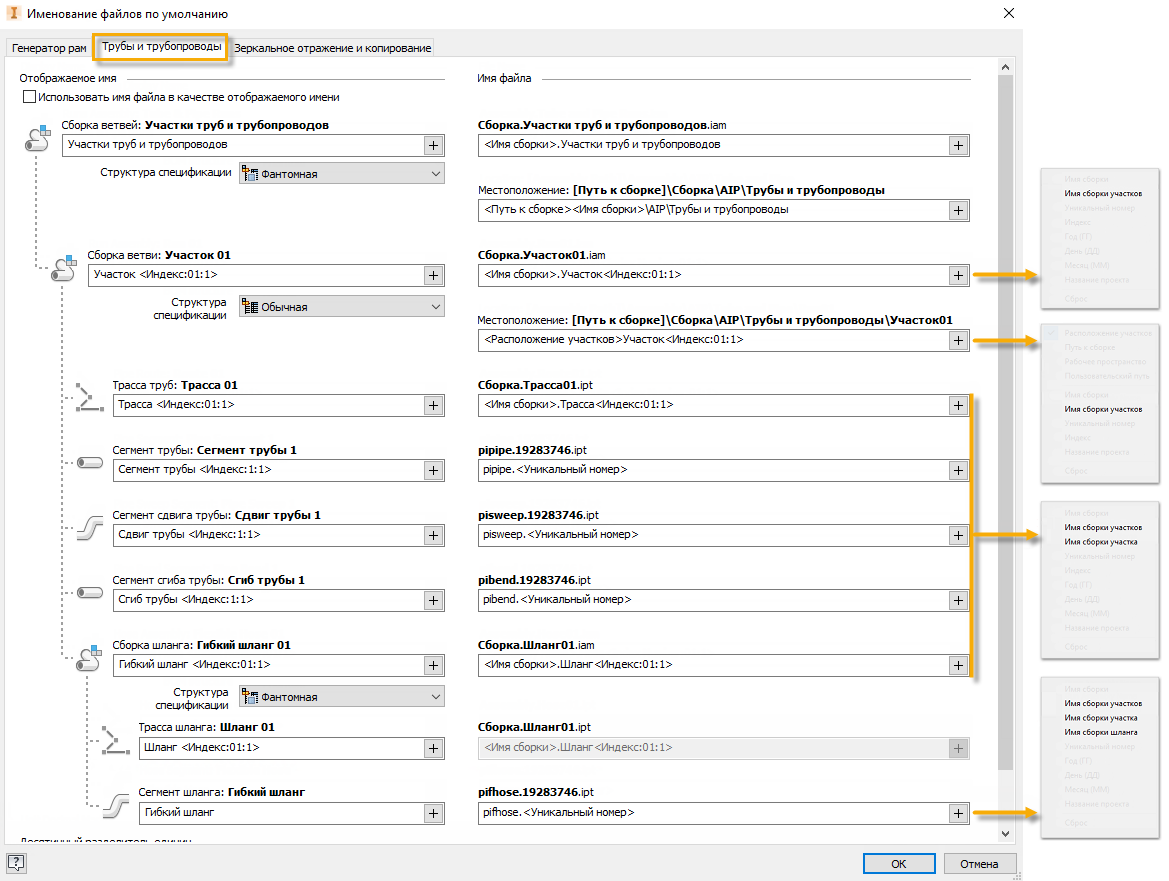The width and height of the screenshot is (1169, 881).
Task: Expand the 'Фантомная' dropdown under Сборка шланга
Action: 341,697
